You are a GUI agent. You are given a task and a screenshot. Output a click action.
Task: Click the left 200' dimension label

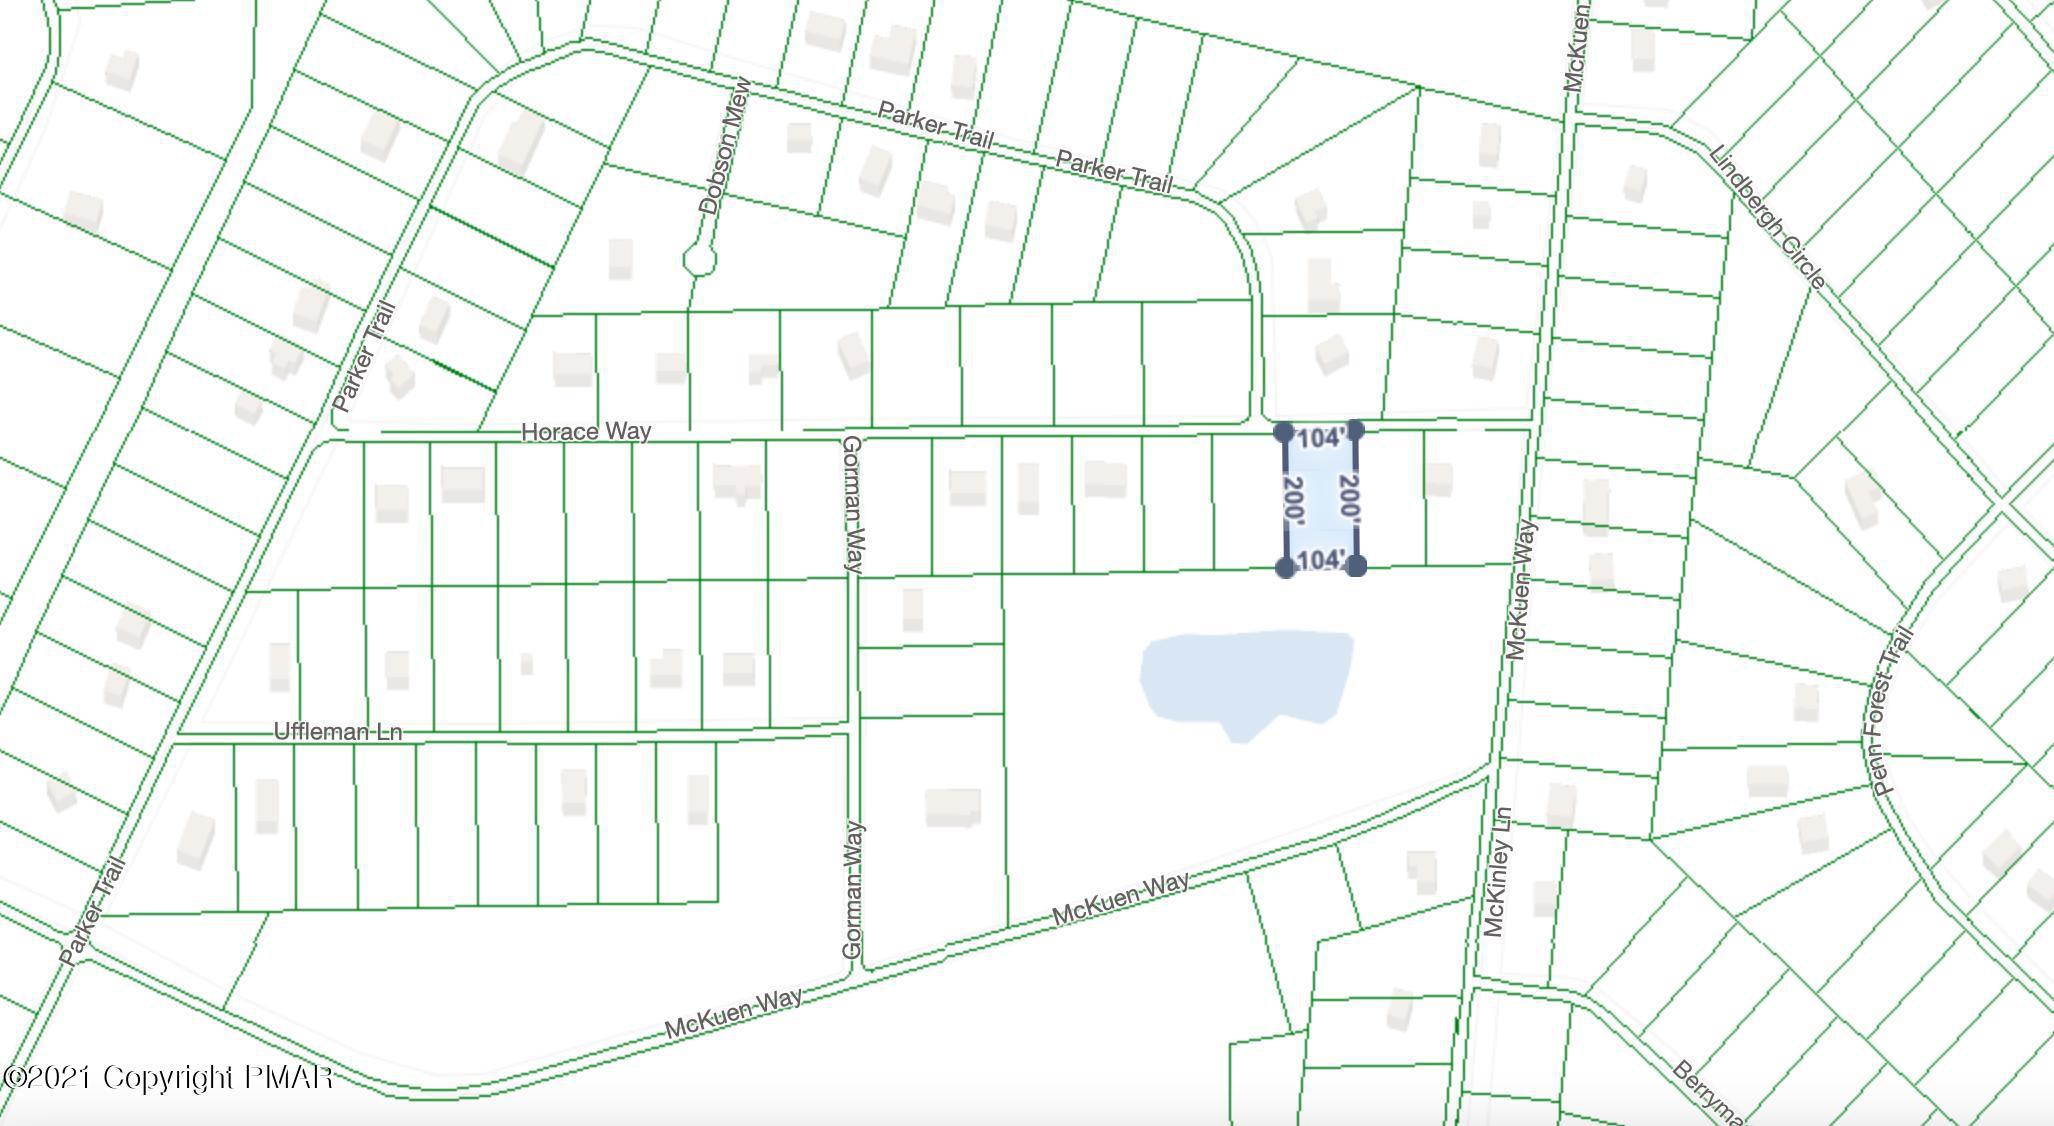click(x=1296, y=499)
